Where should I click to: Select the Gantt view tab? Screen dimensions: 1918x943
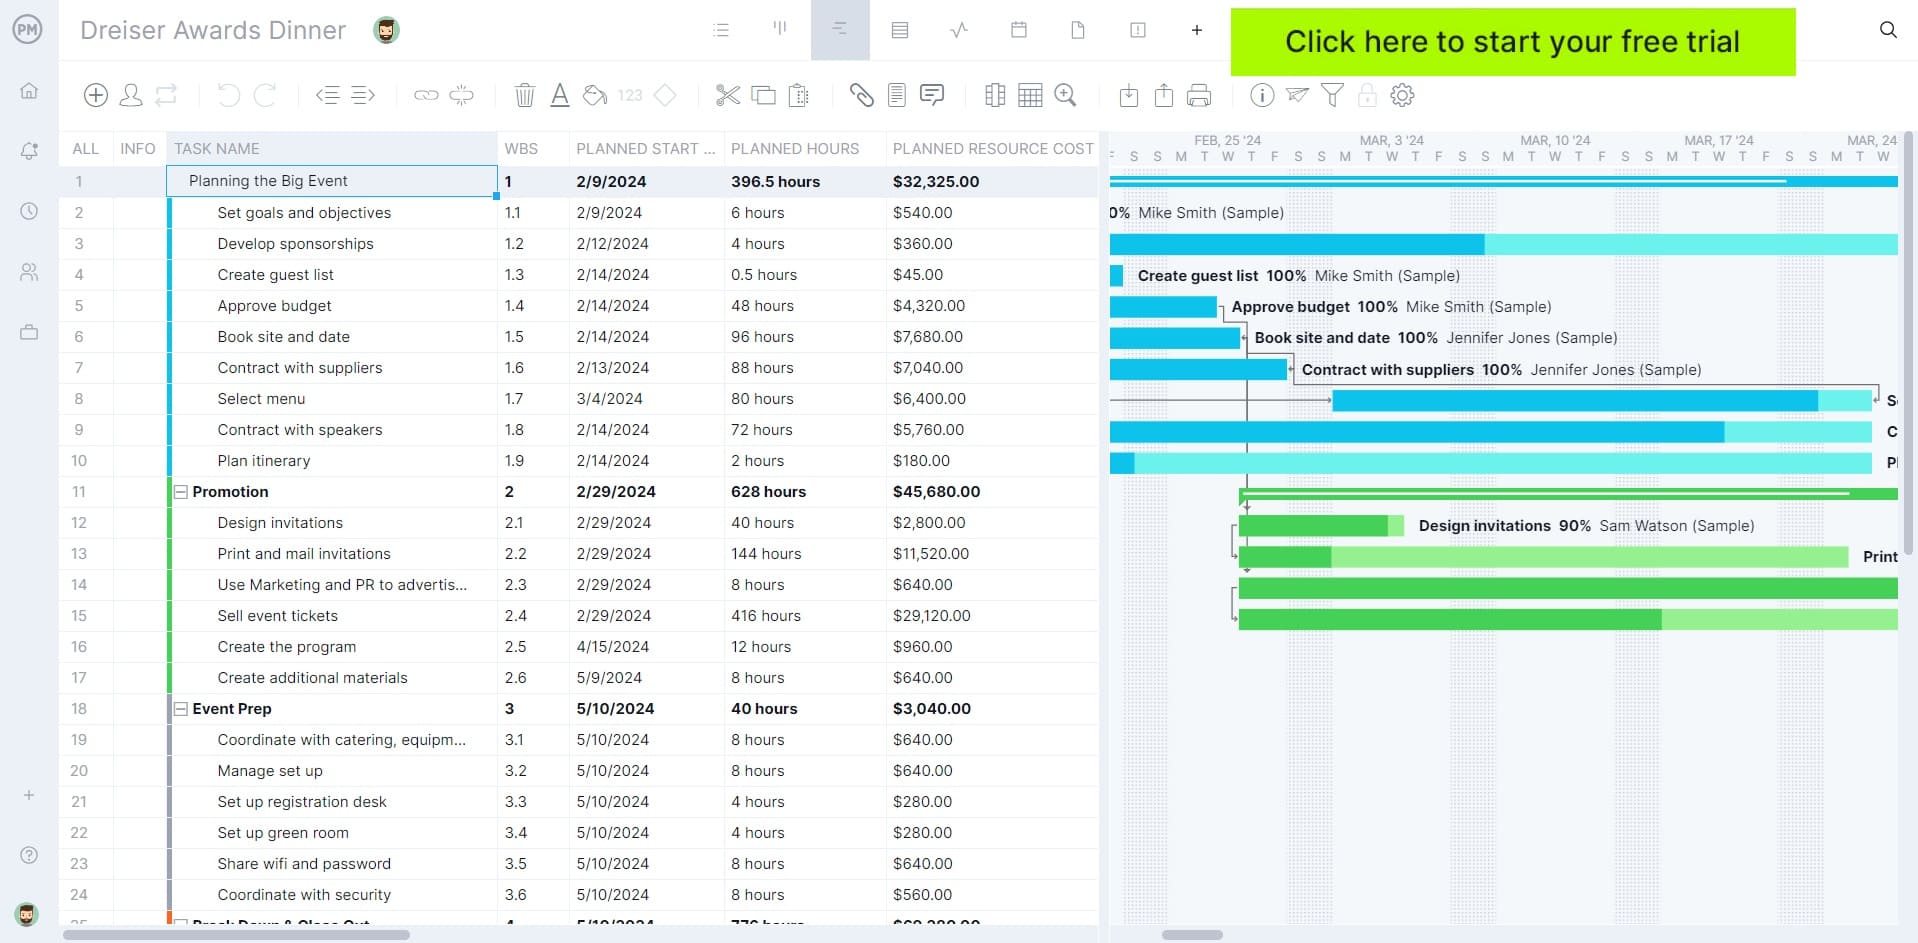840,30
